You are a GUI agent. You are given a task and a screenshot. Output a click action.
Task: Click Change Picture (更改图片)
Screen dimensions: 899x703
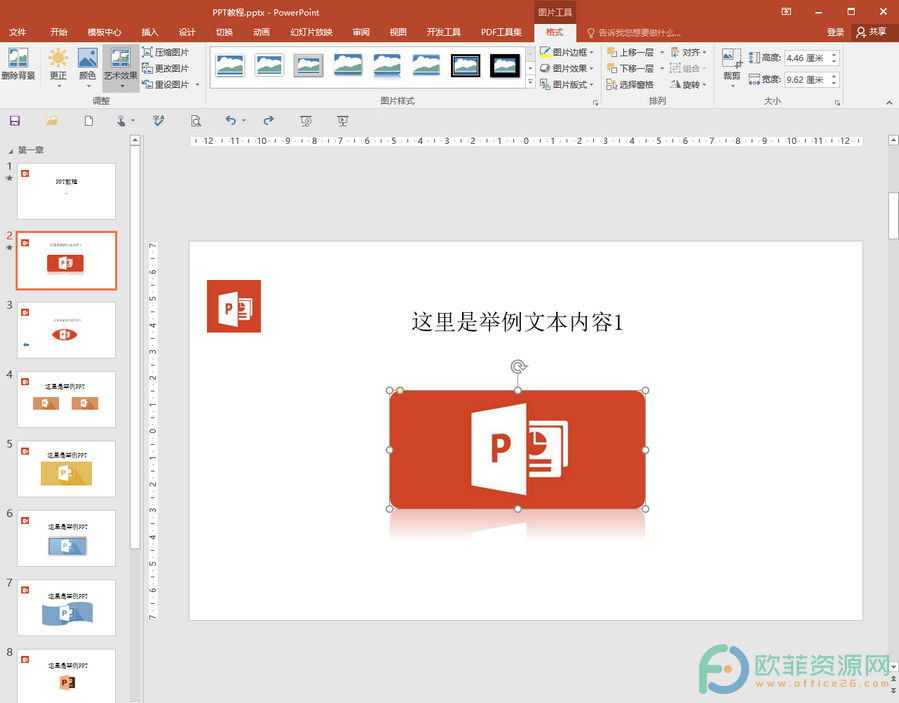(x=166, y=68)
